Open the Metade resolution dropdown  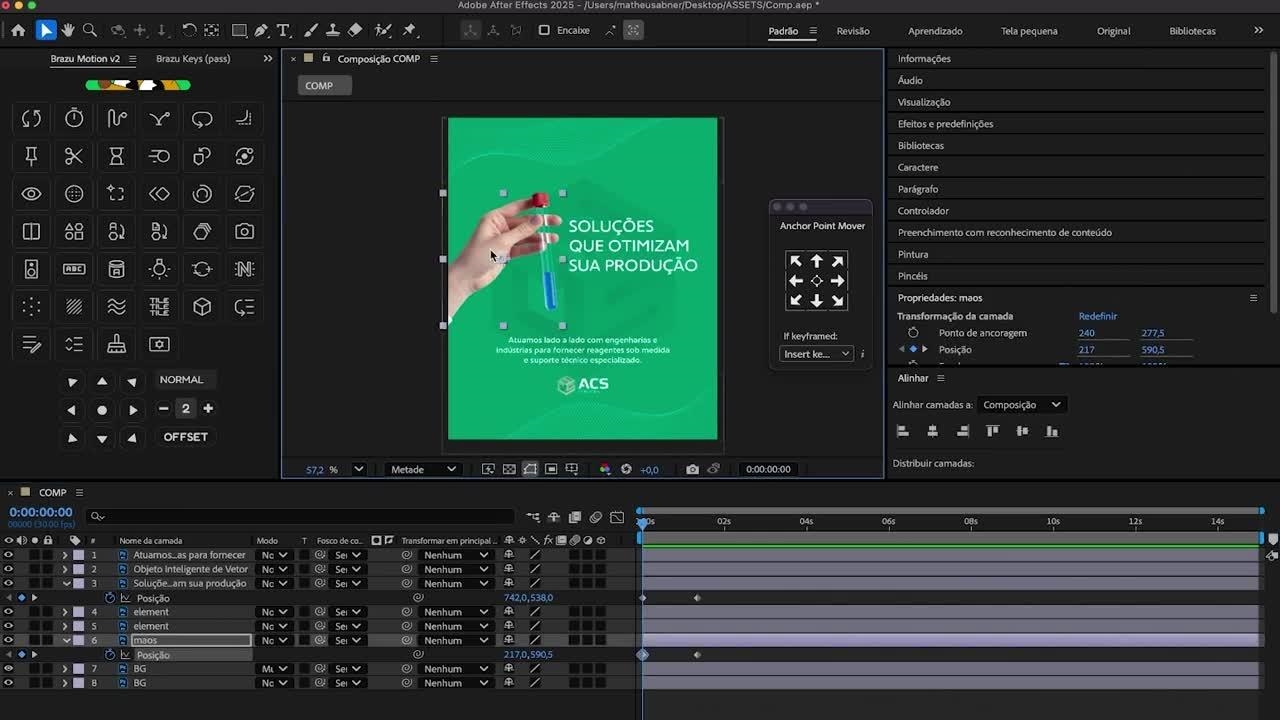[x=423, y=469]
